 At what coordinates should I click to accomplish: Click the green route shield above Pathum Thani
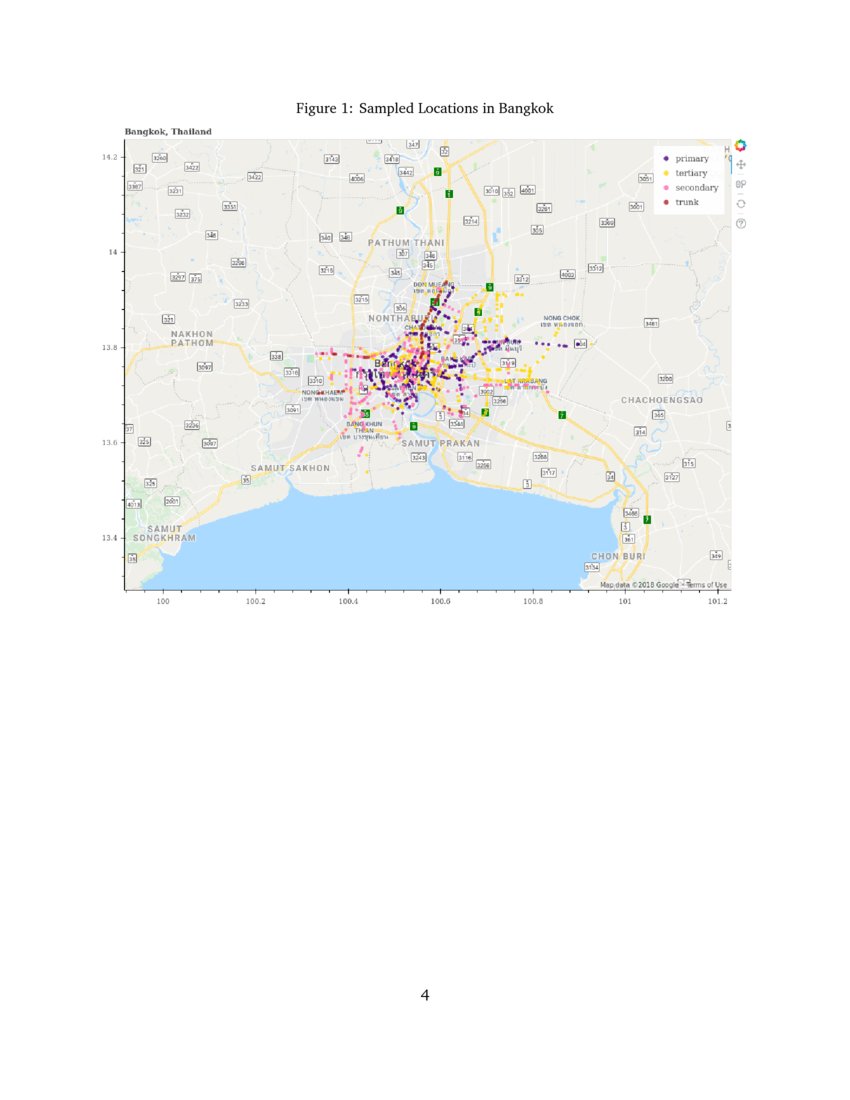[437, 172]
